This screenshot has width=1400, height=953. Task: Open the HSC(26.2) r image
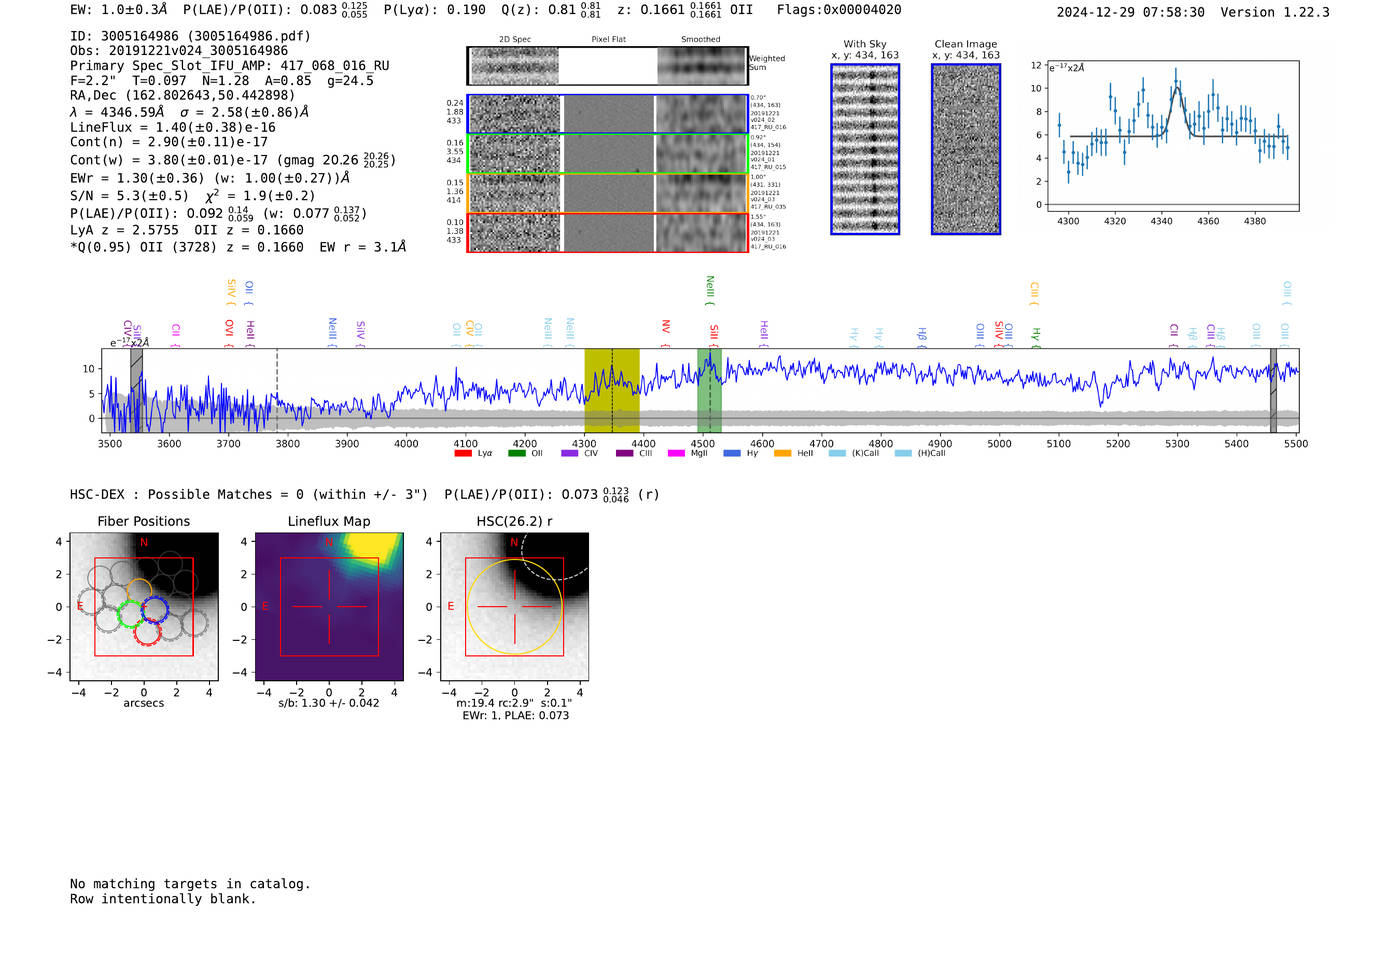tap(514, 606)
